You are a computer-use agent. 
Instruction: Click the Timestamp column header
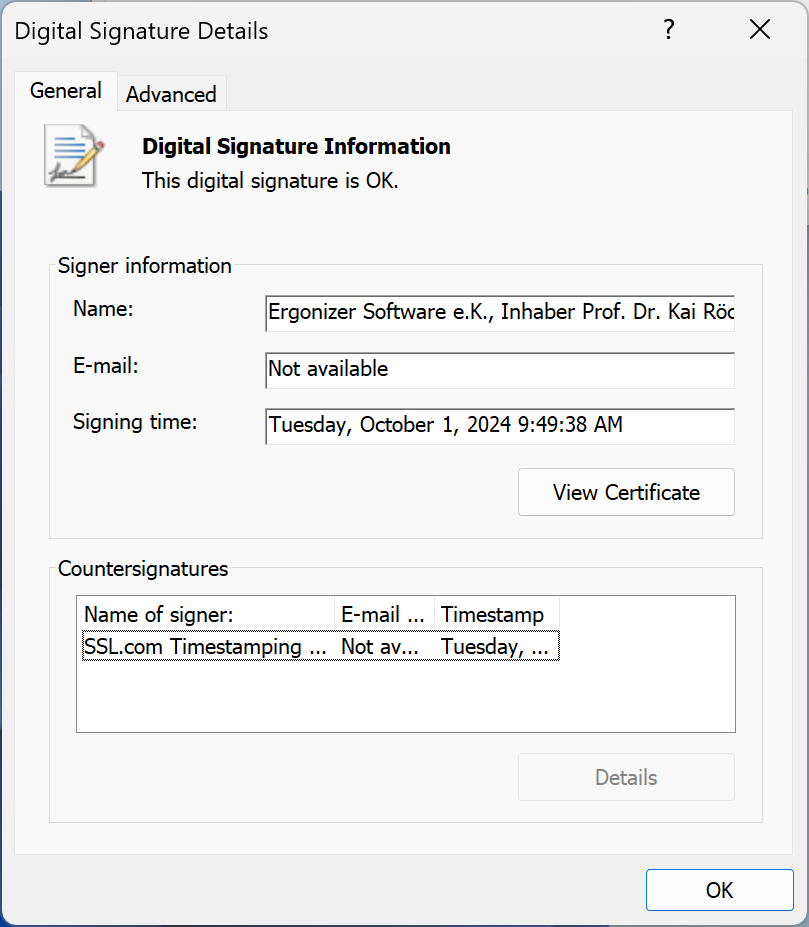[x=497, y=614]
